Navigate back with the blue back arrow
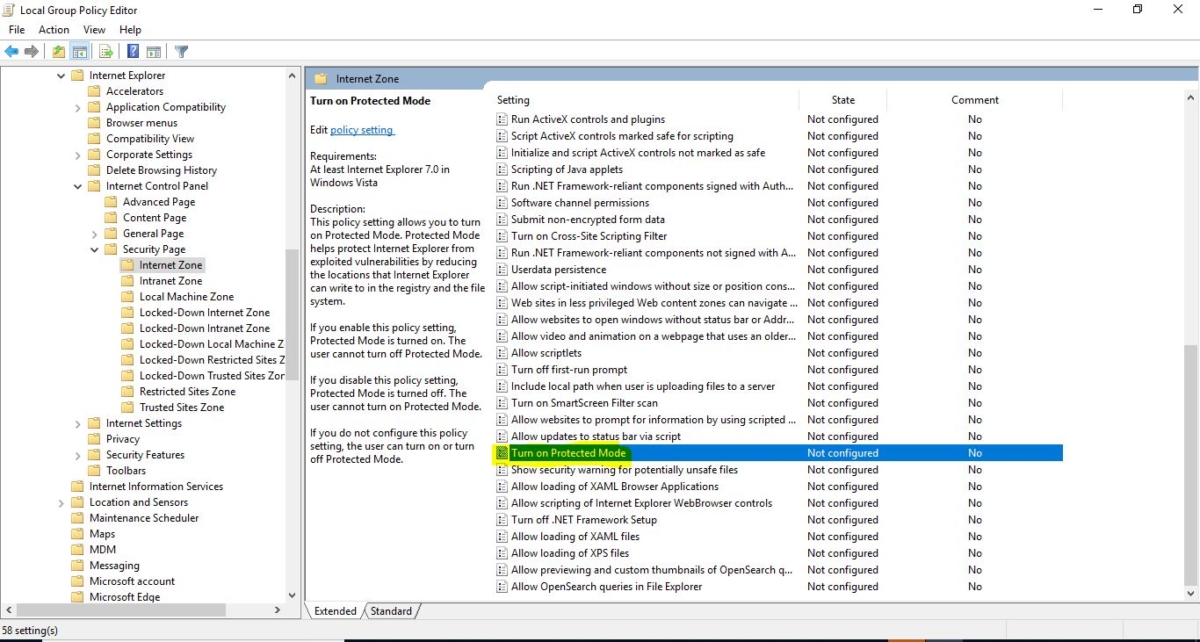This screenshot has height=642, width=1200. [x=10, y=51]
